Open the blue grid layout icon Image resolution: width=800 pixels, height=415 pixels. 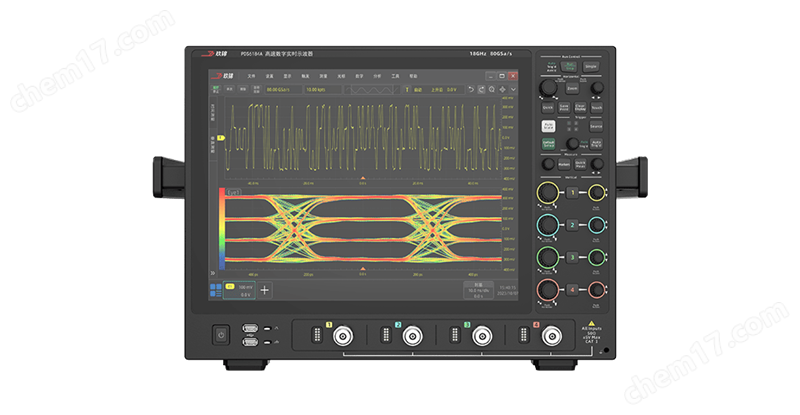215,289
